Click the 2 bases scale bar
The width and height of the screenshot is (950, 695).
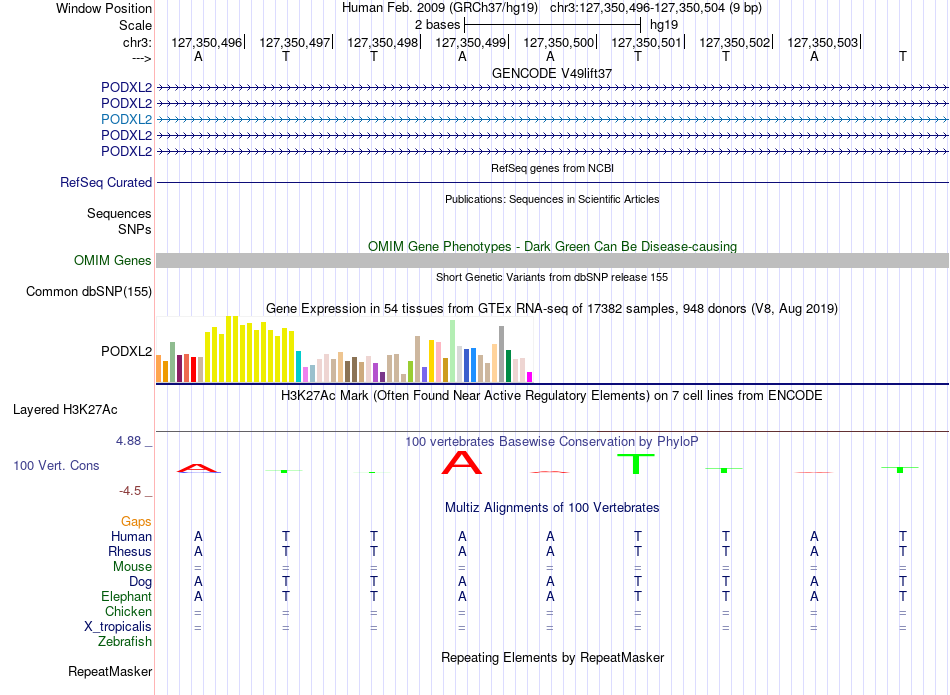tap(552, 25)
